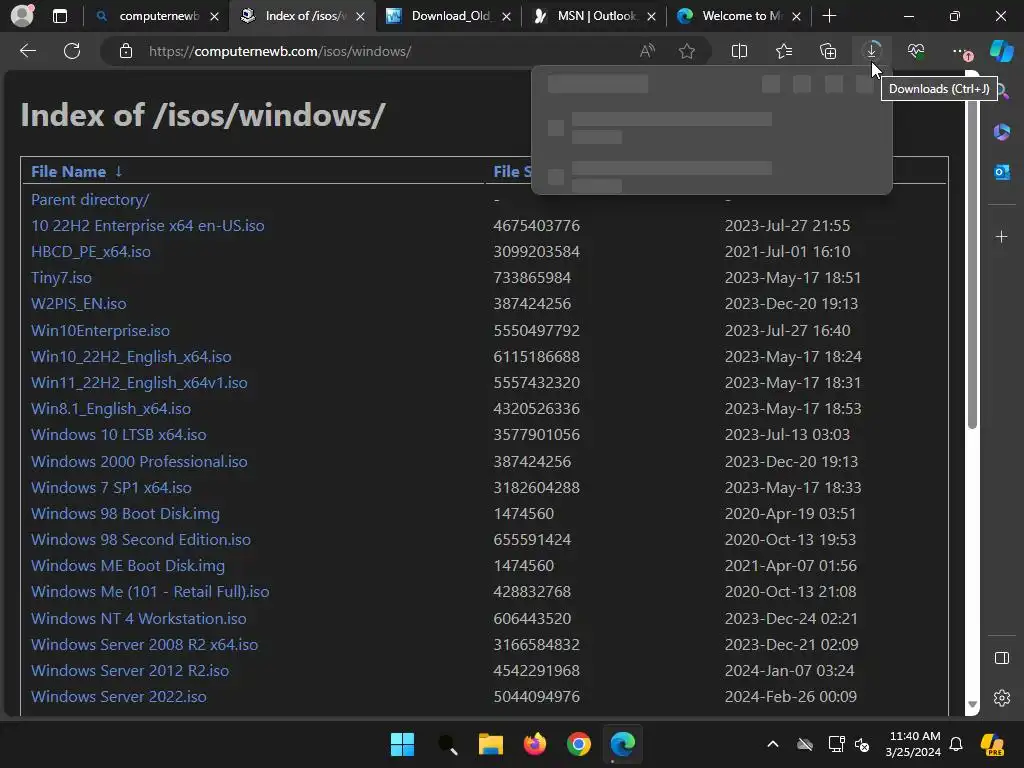Go back to the previous page
The width and height of the screenshot is (1024, 768).
coord(27,51)
